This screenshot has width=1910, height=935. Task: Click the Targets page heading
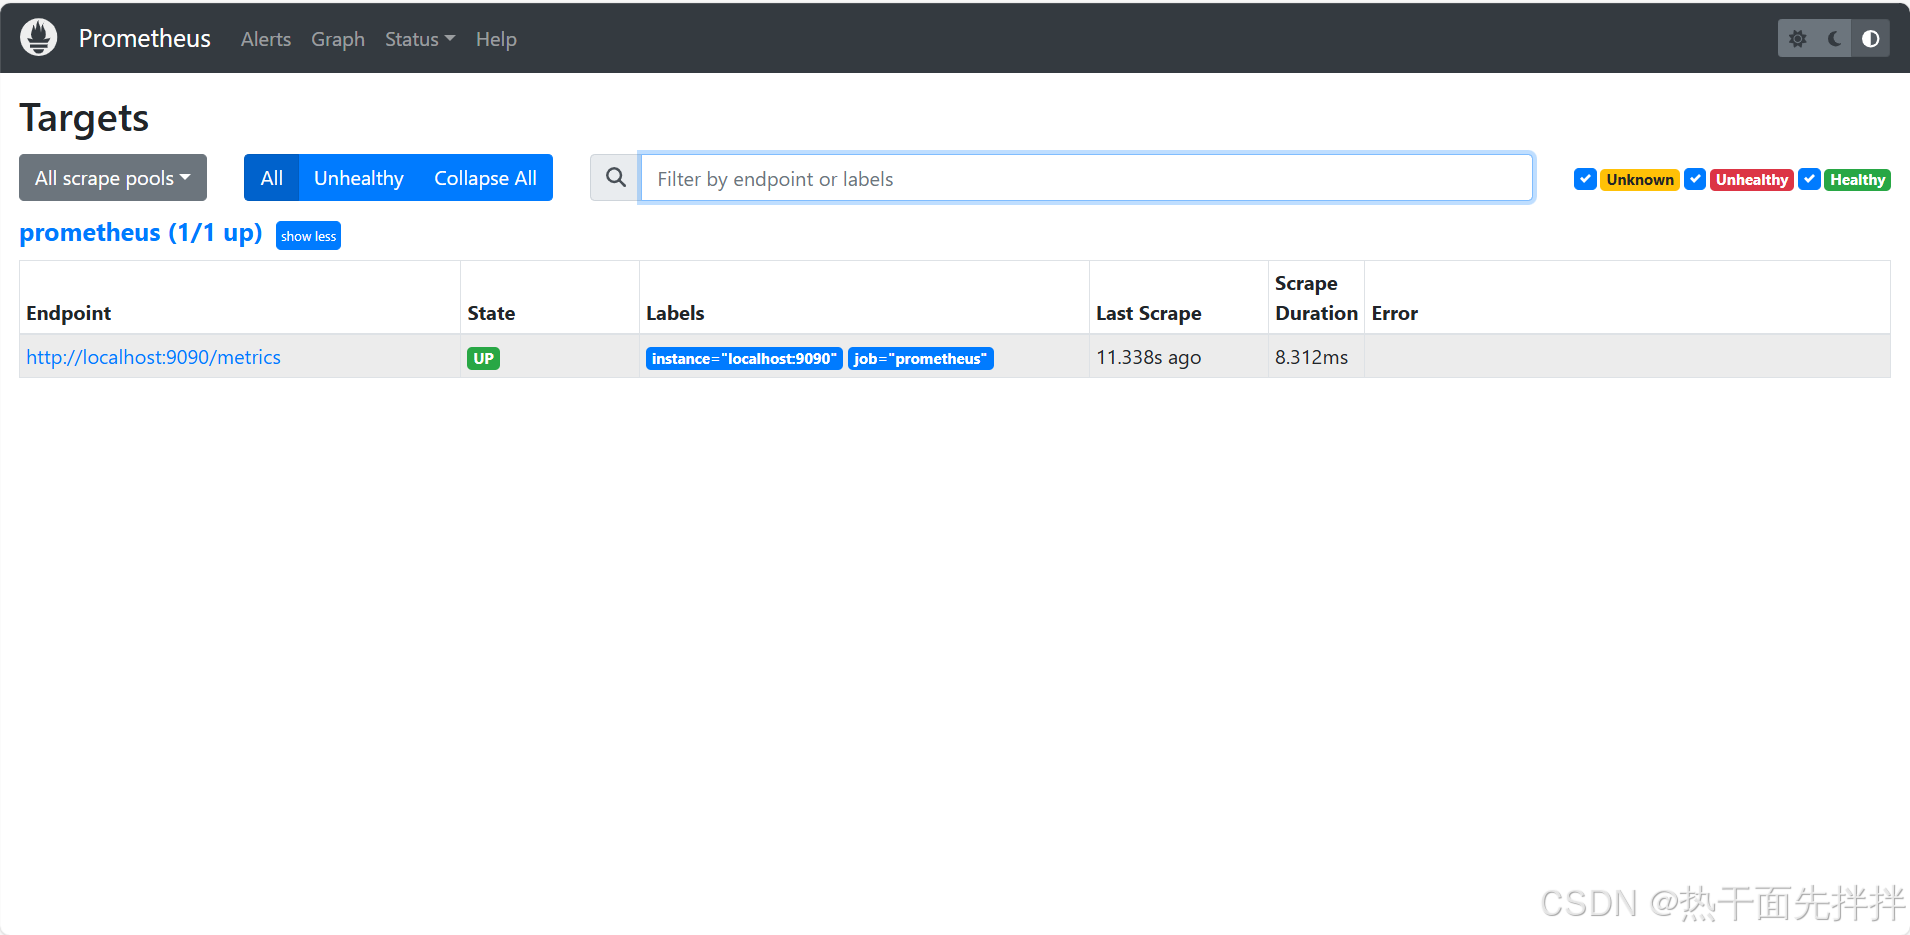point(84,118)
